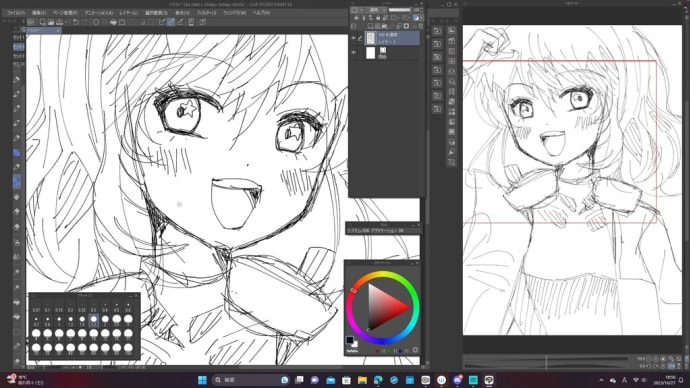This screenshot has height=388, width=690.
Task: Click the navigator preview image
Action: coord(572,179)
